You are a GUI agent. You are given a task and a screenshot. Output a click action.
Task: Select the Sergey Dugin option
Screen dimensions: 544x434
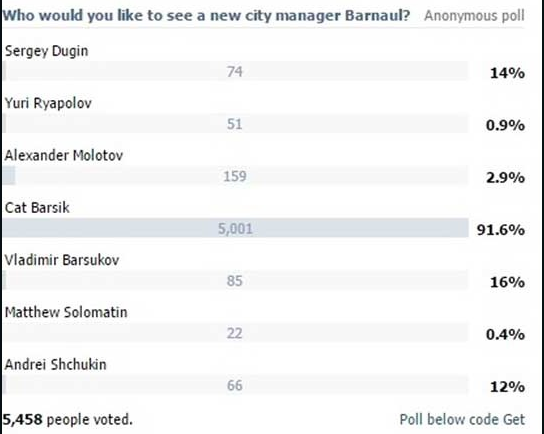[x=46, y=51]
